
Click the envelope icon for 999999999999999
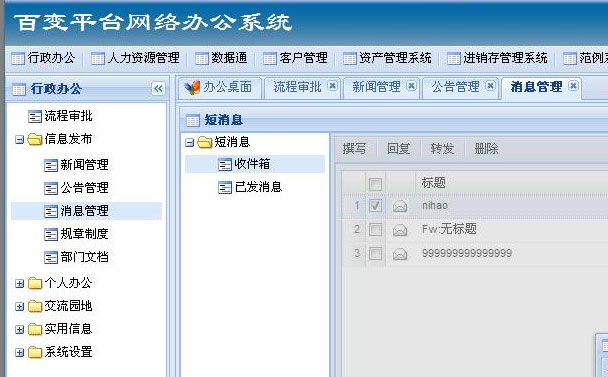point(400,254)
